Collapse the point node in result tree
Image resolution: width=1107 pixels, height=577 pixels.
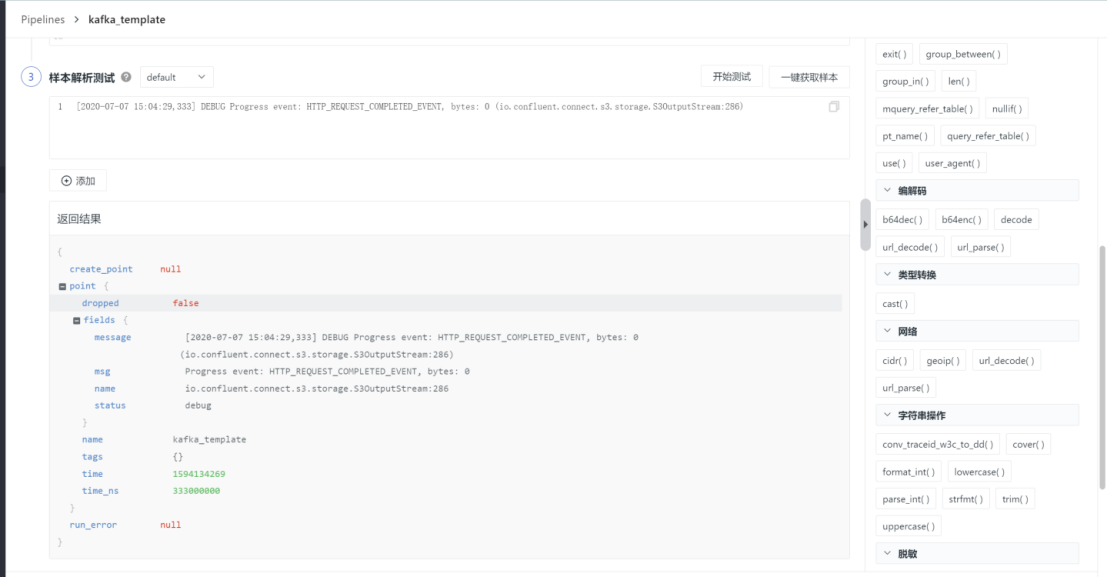[x=62, y=287]
